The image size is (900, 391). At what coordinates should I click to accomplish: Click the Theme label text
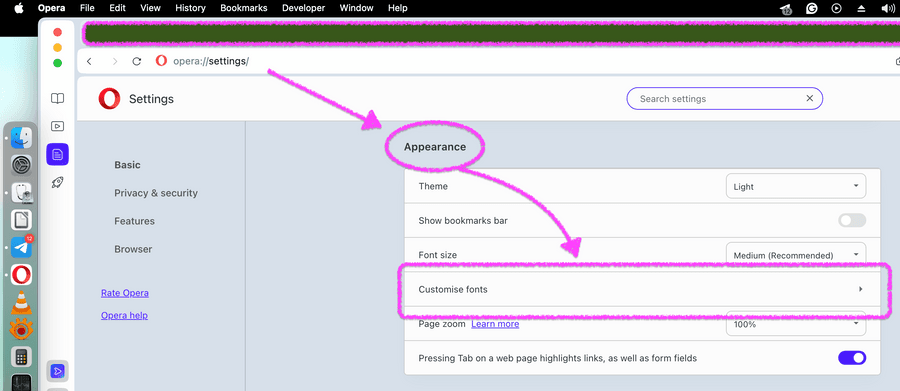pos(433,186)
